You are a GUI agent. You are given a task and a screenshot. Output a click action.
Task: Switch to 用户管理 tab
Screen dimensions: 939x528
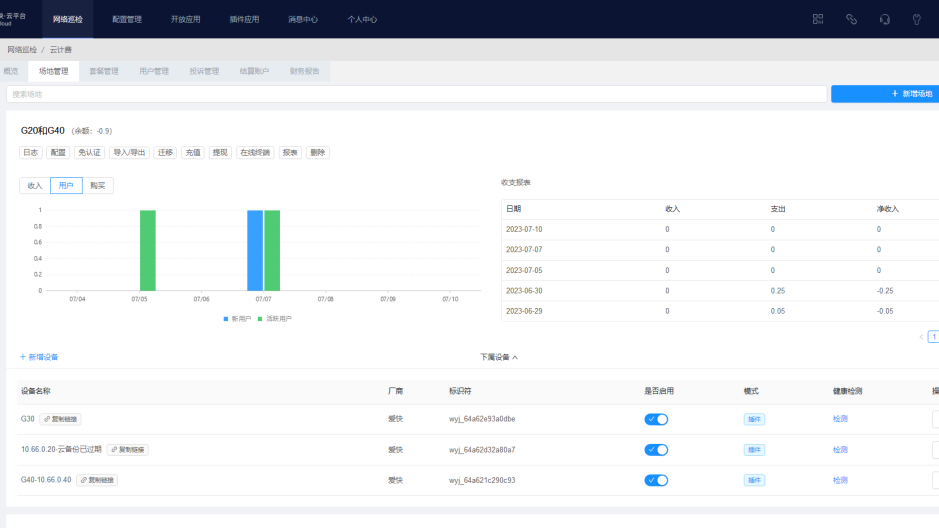(x=154, y=71)
